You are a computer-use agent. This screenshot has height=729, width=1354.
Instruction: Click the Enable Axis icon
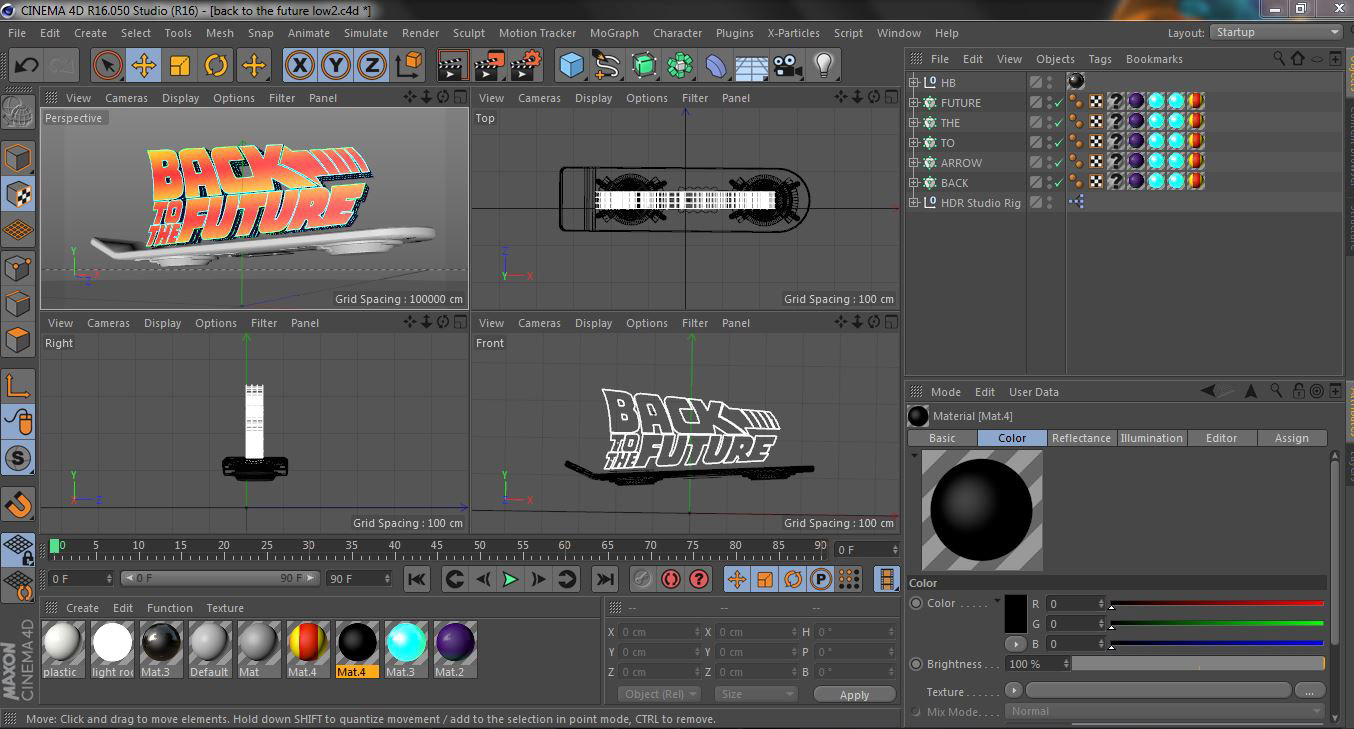click(x=18, y=386)
